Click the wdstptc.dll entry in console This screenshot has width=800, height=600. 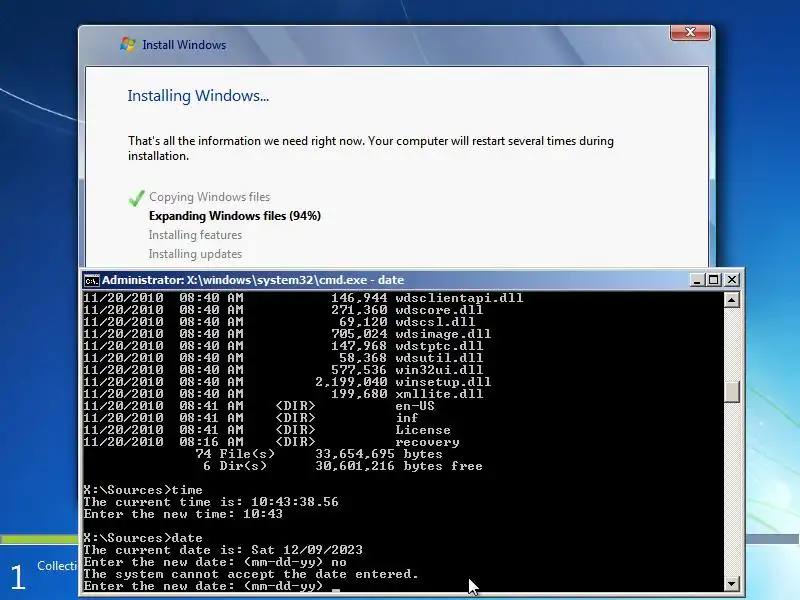point(283,346)
